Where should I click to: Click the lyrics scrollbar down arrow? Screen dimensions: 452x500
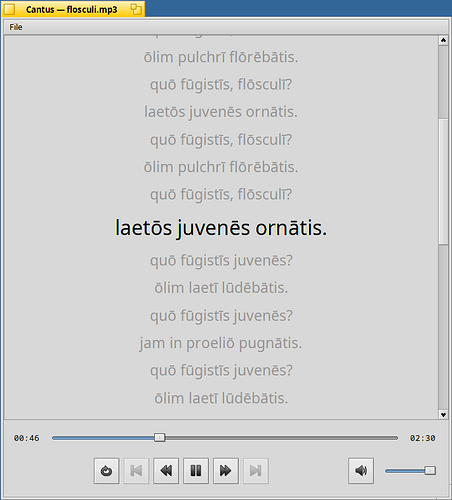(x=443, y=415)
